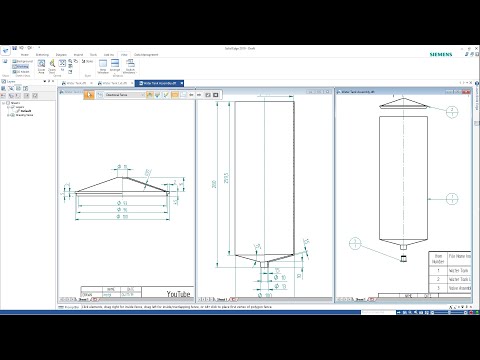The height and width of the screenshot is (360, 480).
Task: Click the New Window button
Action: [103, 66]
